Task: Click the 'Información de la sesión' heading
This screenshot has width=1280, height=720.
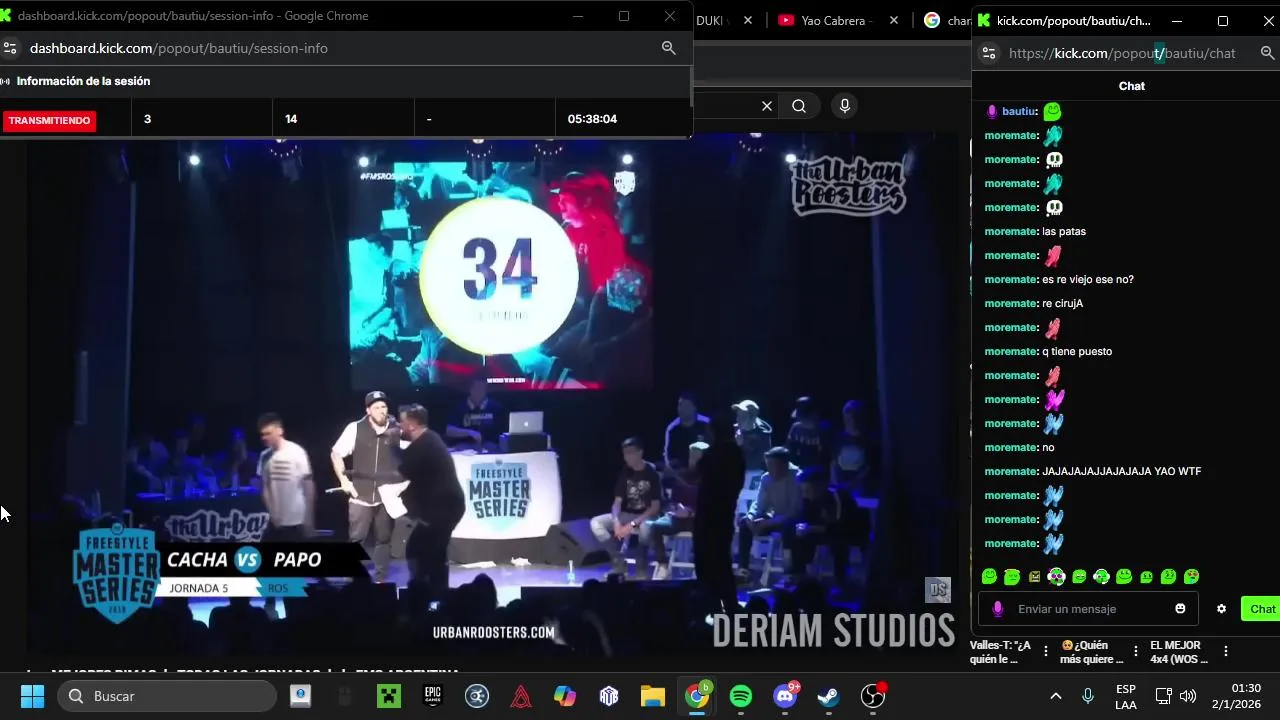Action: tap(83, 82)
